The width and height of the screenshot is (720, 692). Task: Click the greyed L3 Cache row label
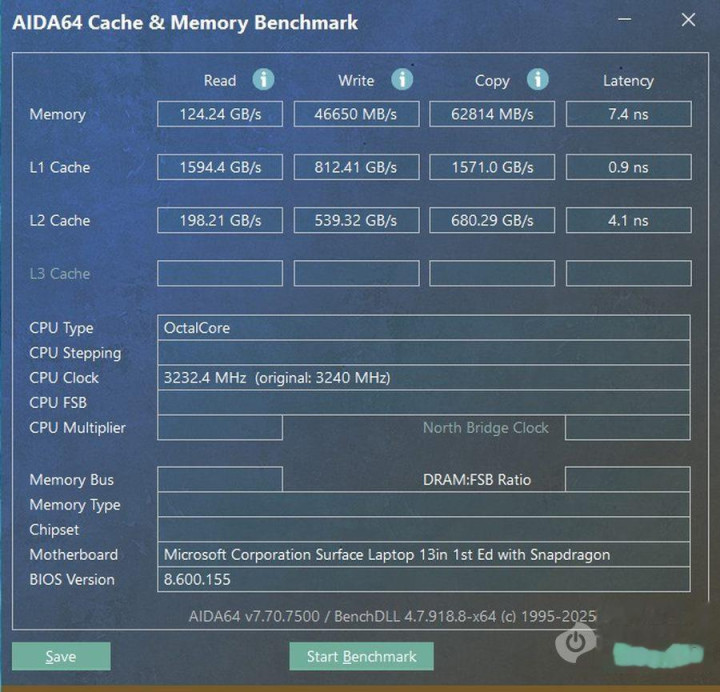[60, 274]
